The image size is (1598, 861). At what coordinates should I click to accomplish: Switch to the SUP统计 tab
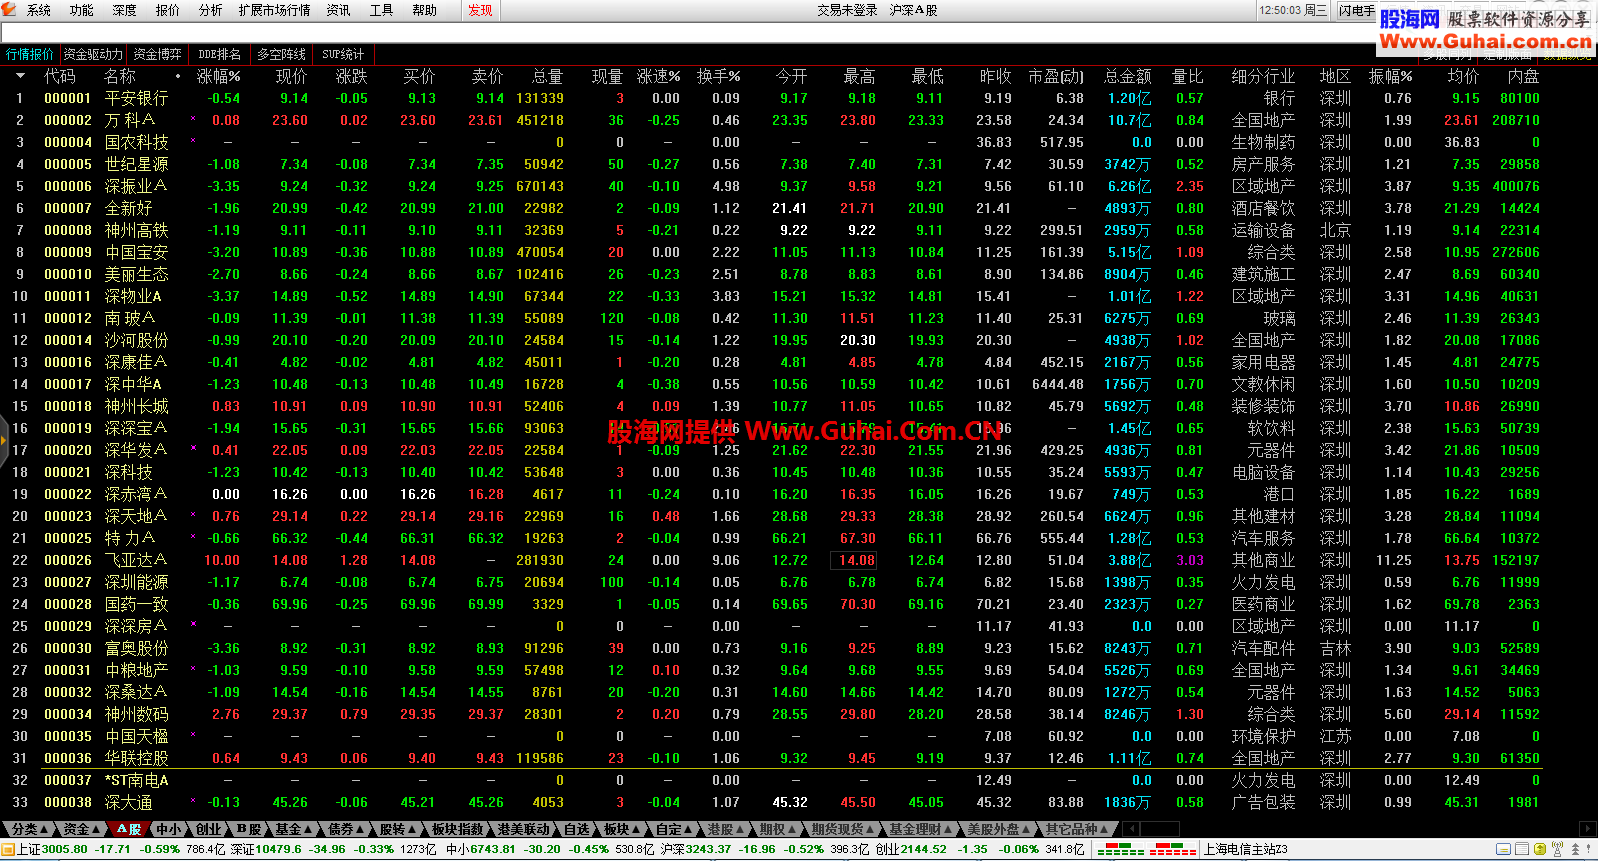343,54
